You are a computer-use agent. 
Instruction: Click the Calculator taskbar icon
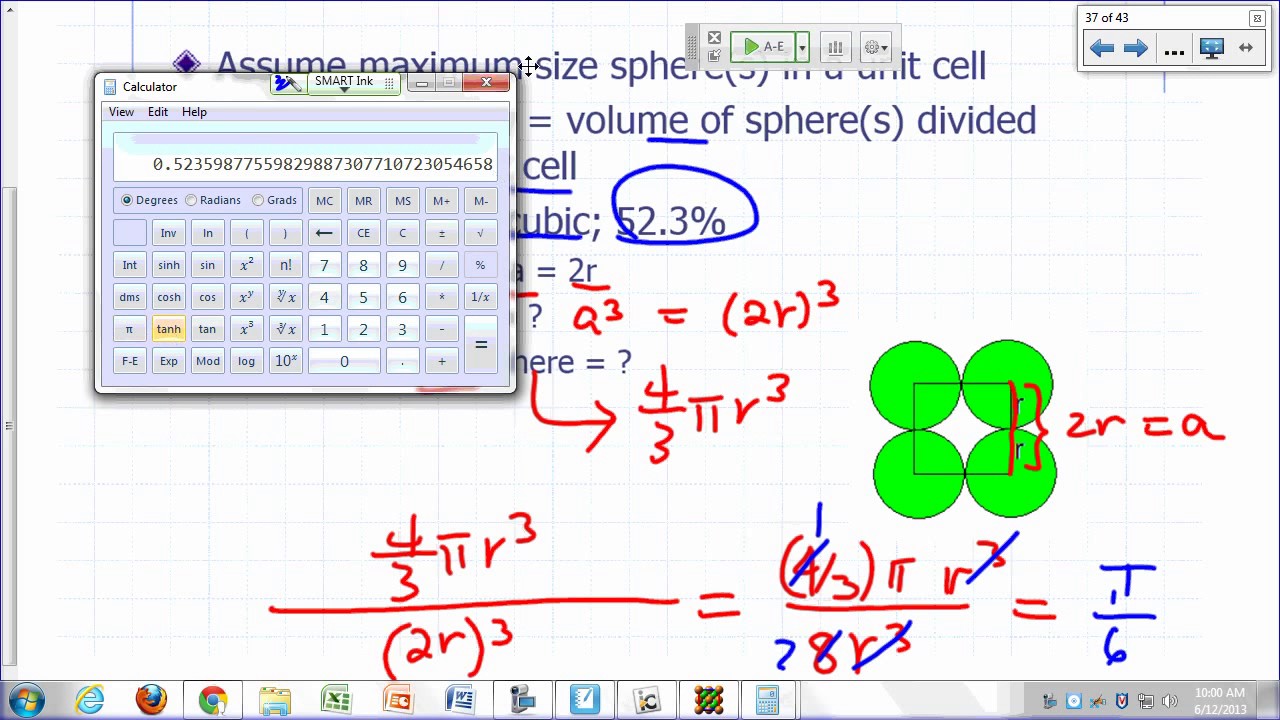[767, 700]
